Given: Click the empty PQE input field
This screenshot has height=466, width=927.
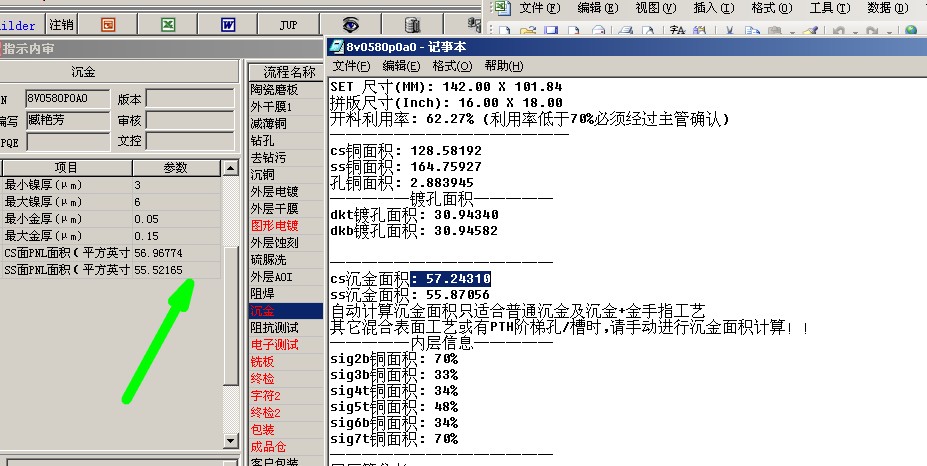Looking at the screenshot, I should [67, 142].
